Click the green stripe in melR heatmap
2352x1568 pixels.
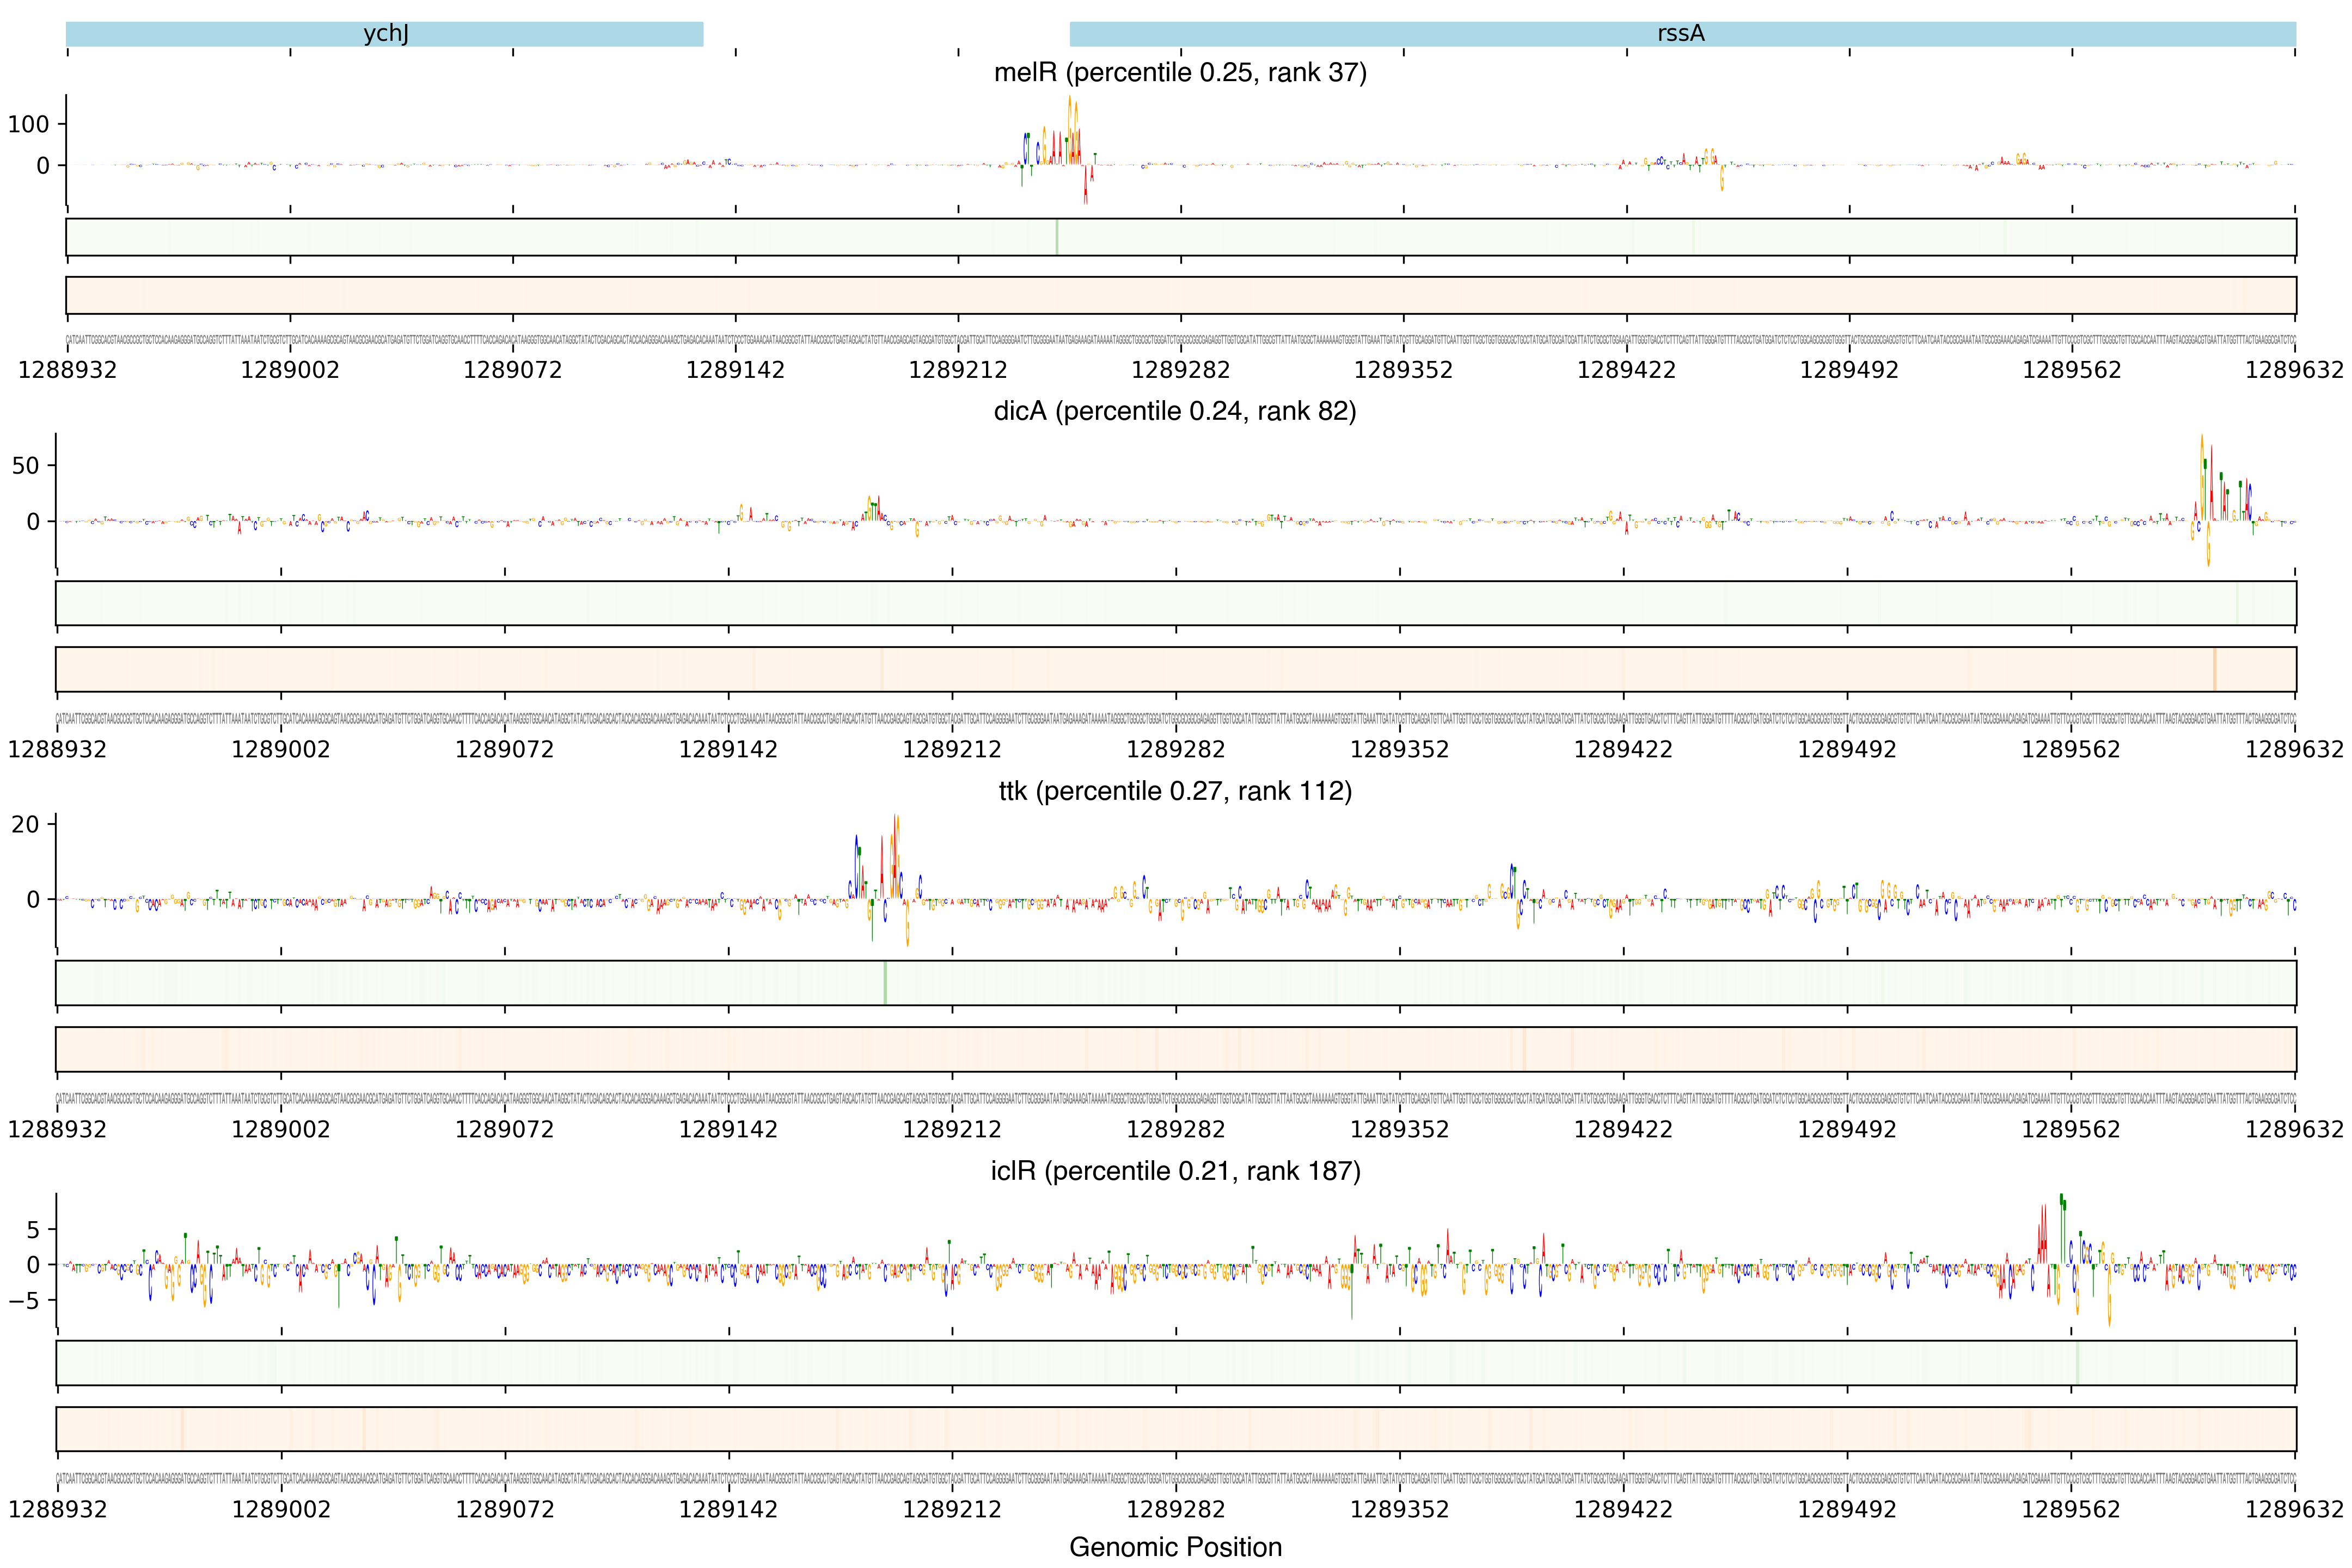pos(1057,237)
